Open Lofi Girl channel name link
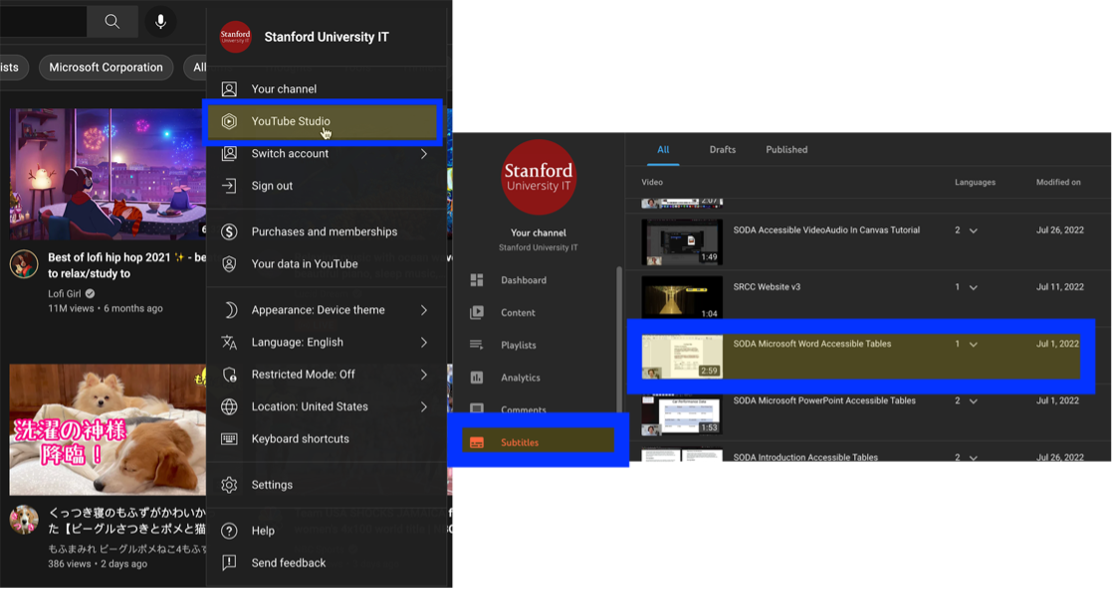This screenshot has width=1115, height=592. 65,294
